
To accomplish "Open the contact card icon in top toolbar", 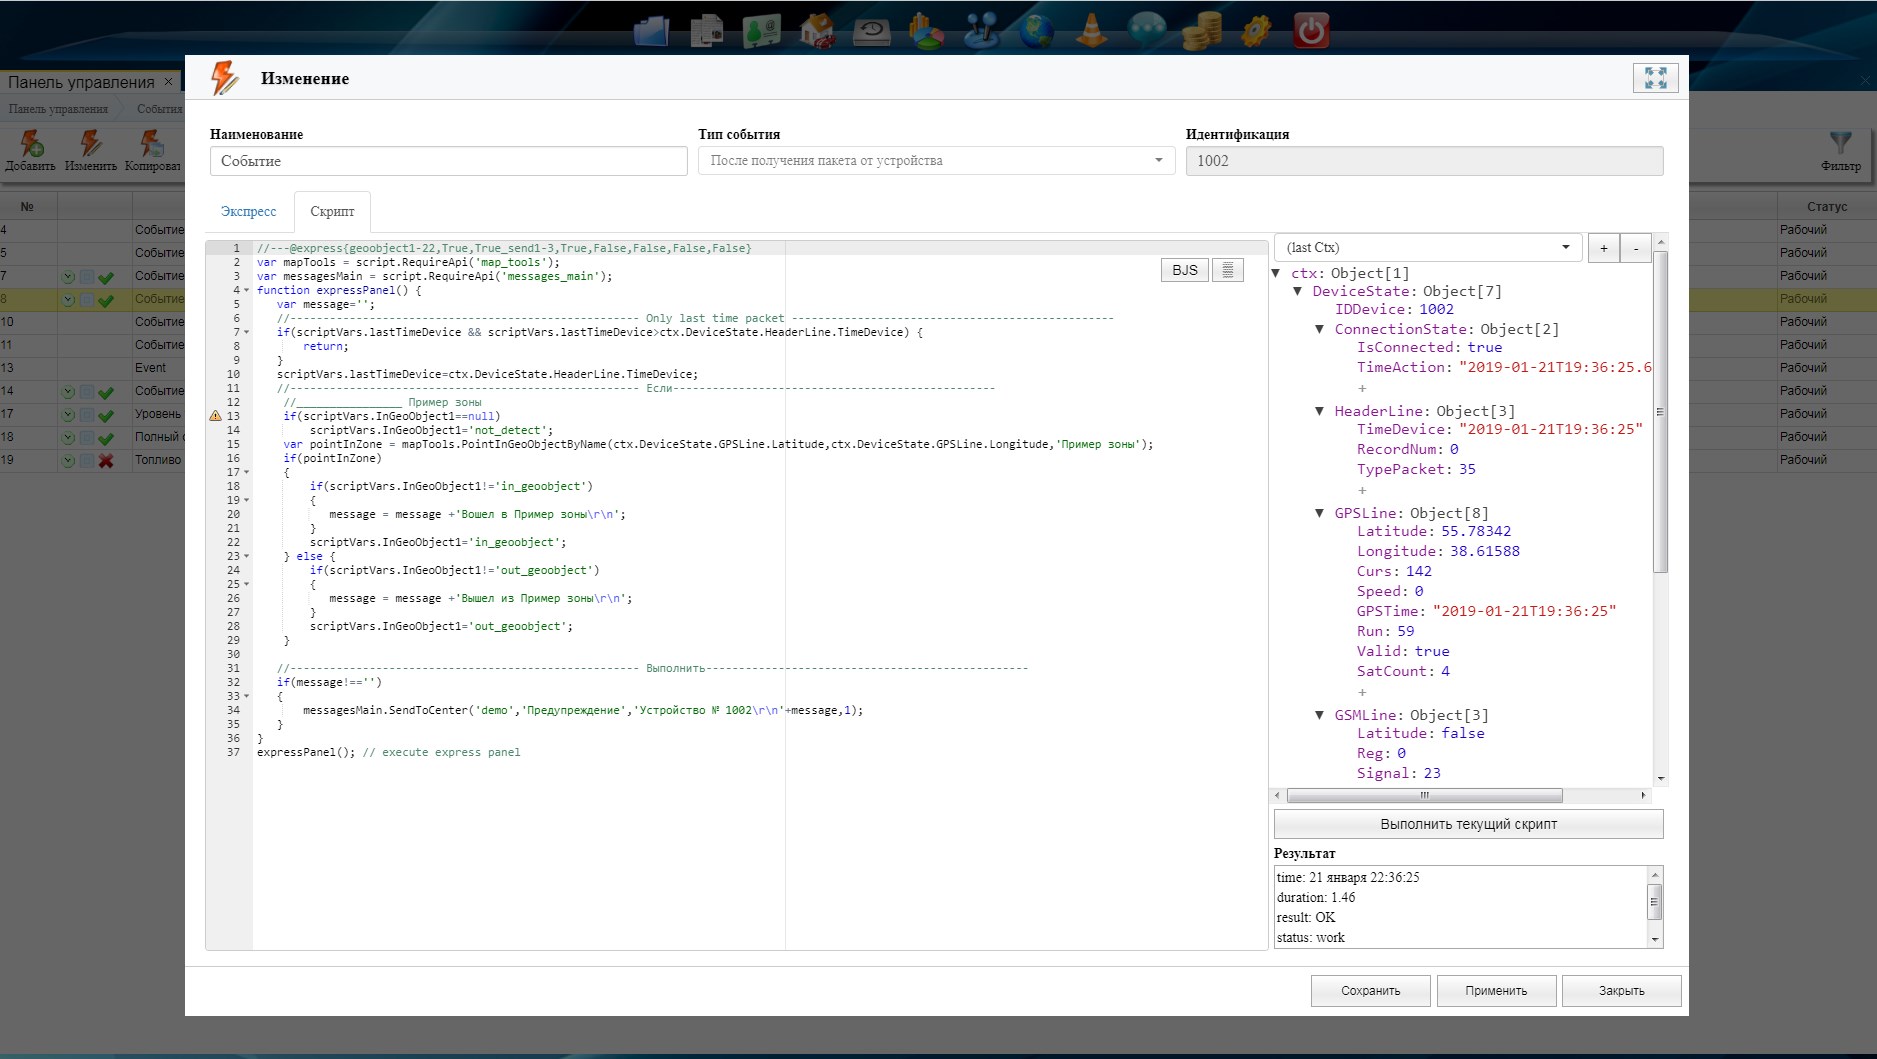I will click(x=762, y=30).
